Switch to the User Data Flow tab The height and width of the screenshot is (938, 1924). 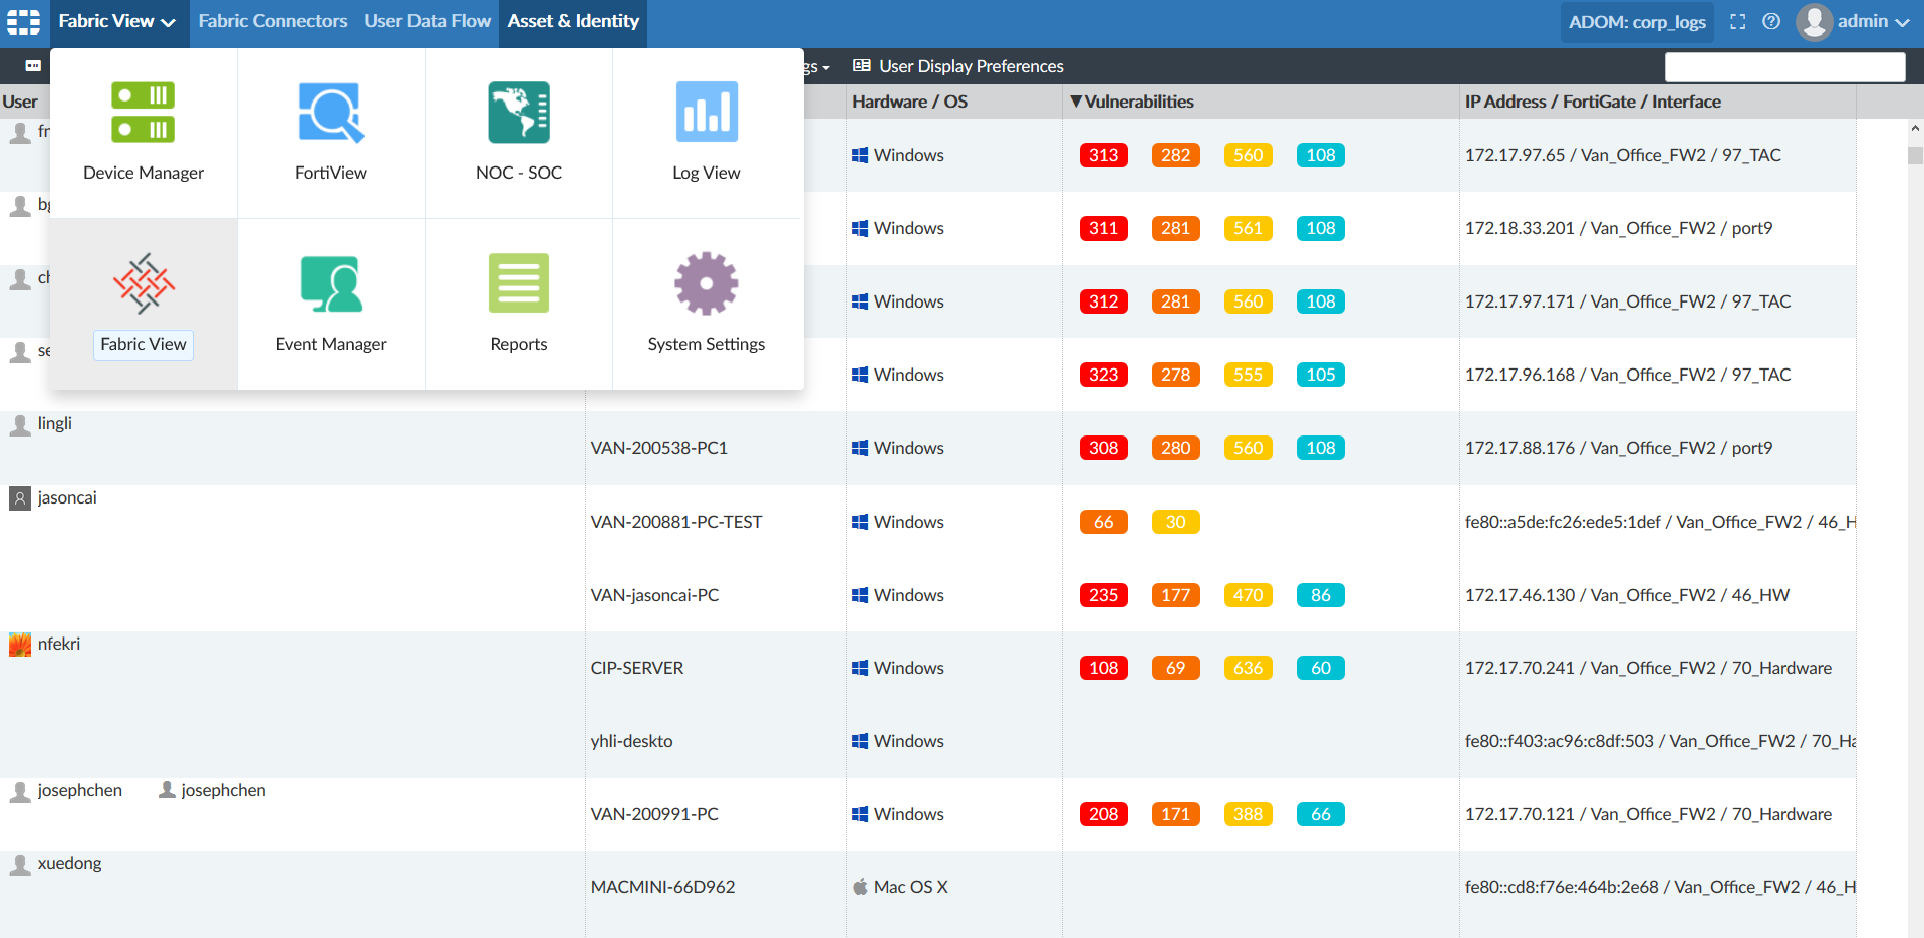point(427,21)
